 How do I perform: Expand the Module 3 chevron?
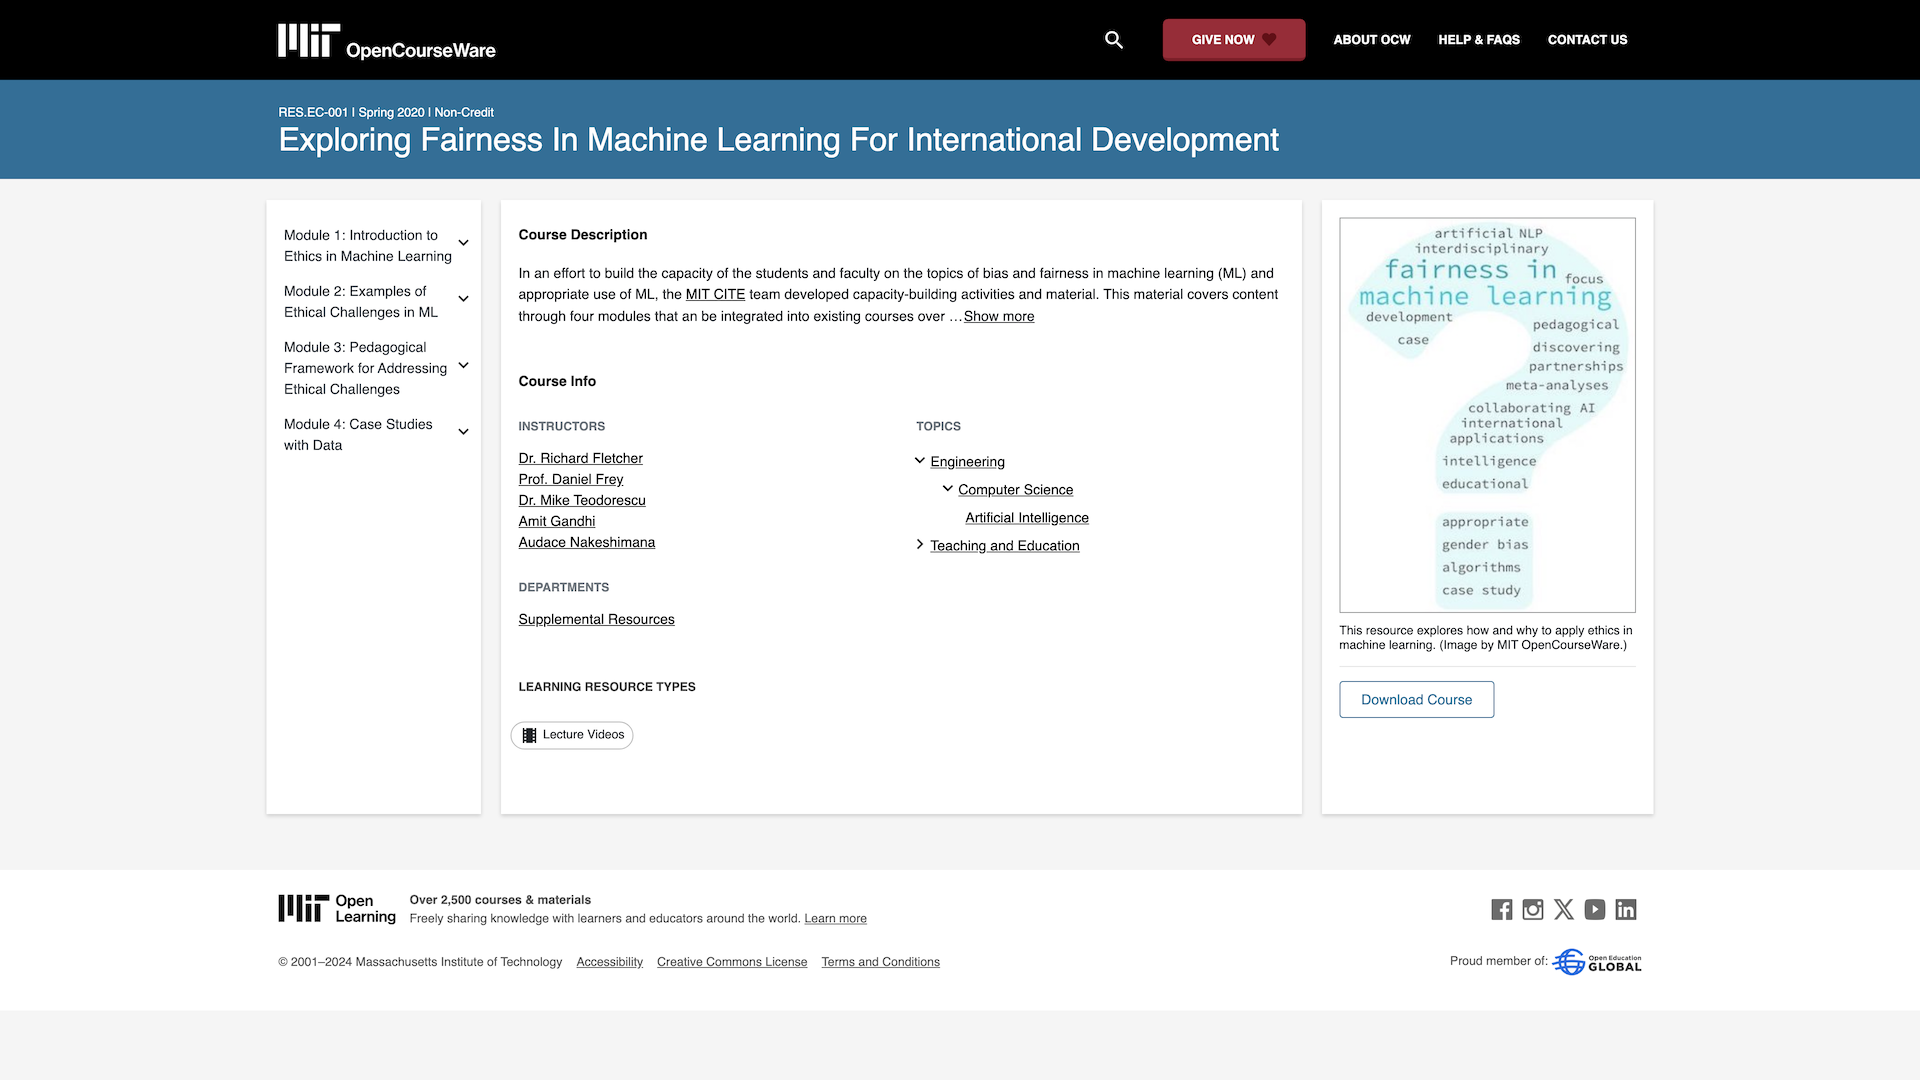pos(464,366)
